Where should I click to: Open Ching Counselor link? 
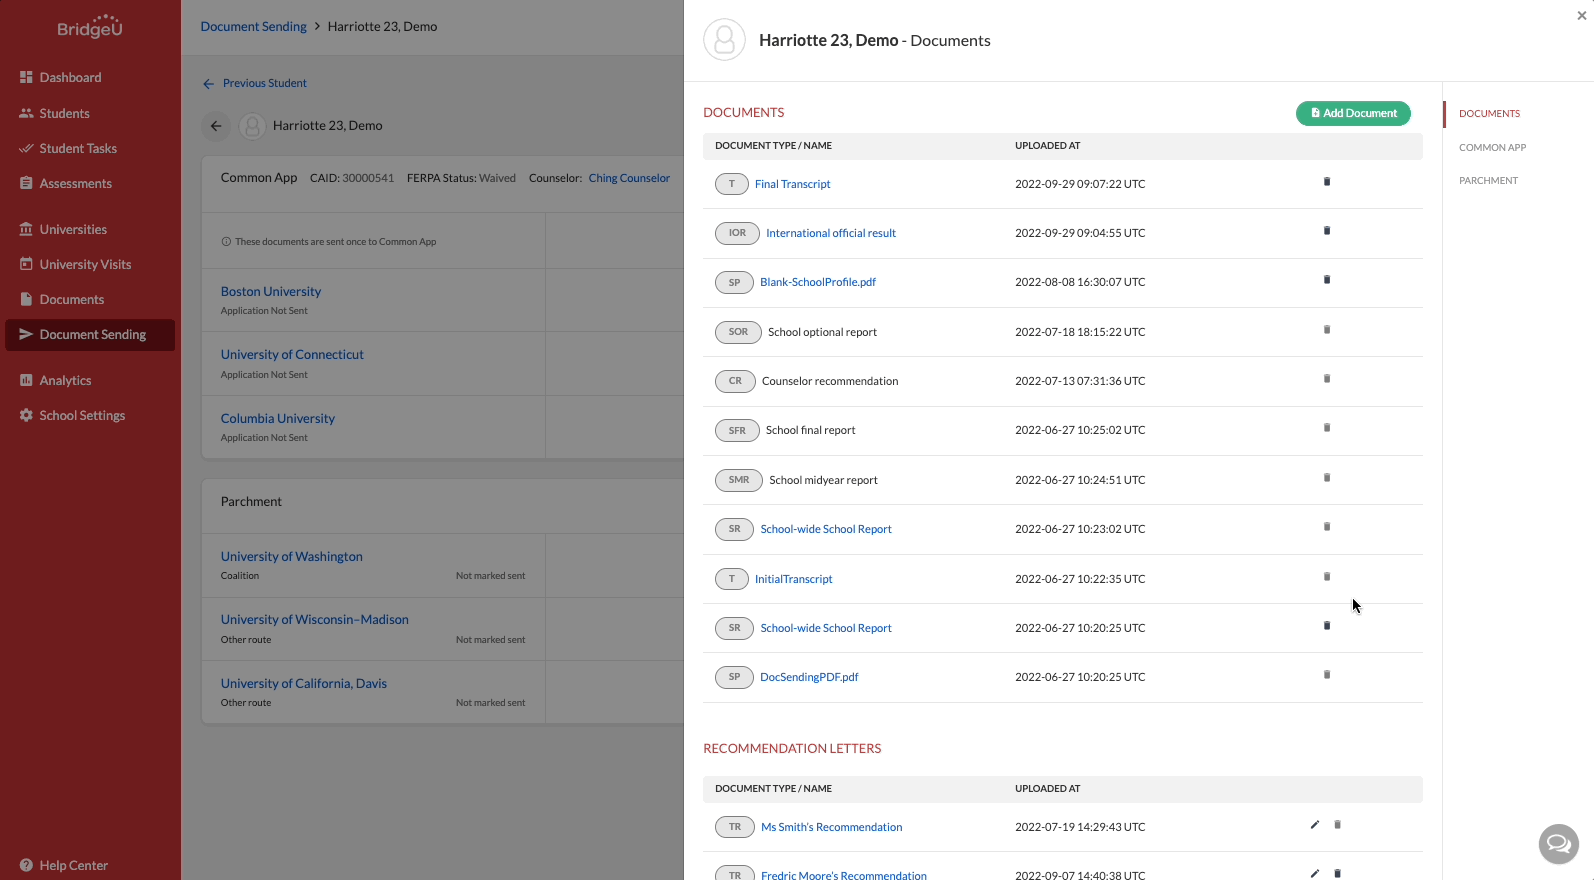(x=629, y=178)
